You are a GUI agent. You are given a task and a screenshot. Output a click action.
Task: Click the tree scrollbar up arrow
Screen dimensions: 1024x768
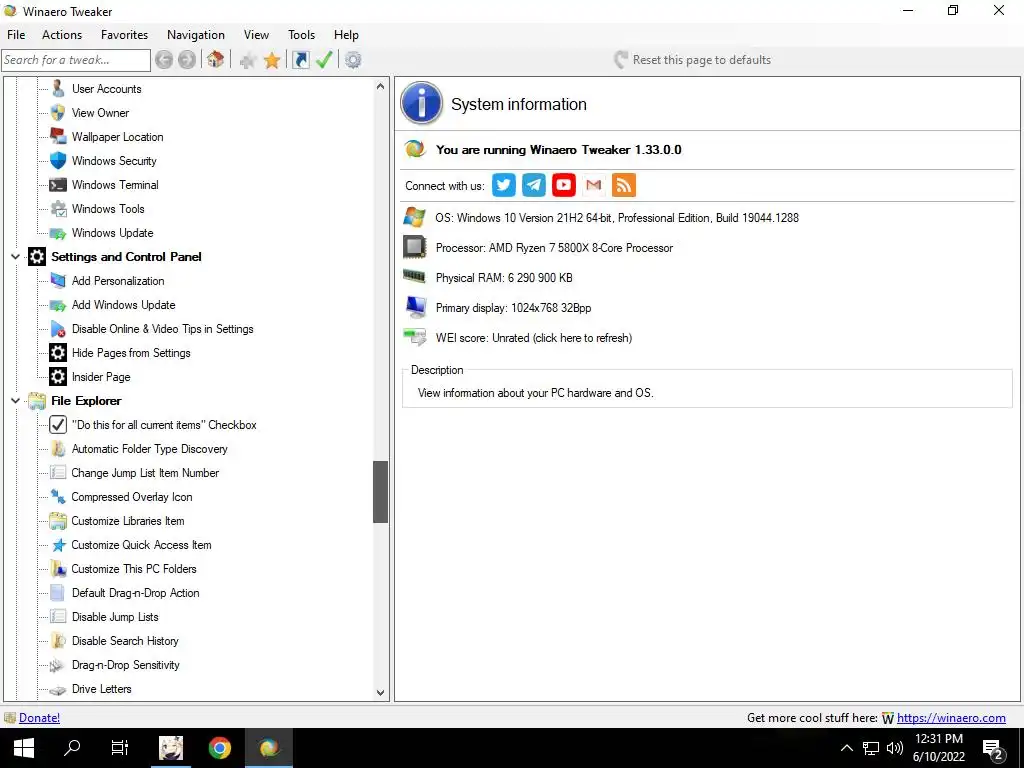[381, 86]
